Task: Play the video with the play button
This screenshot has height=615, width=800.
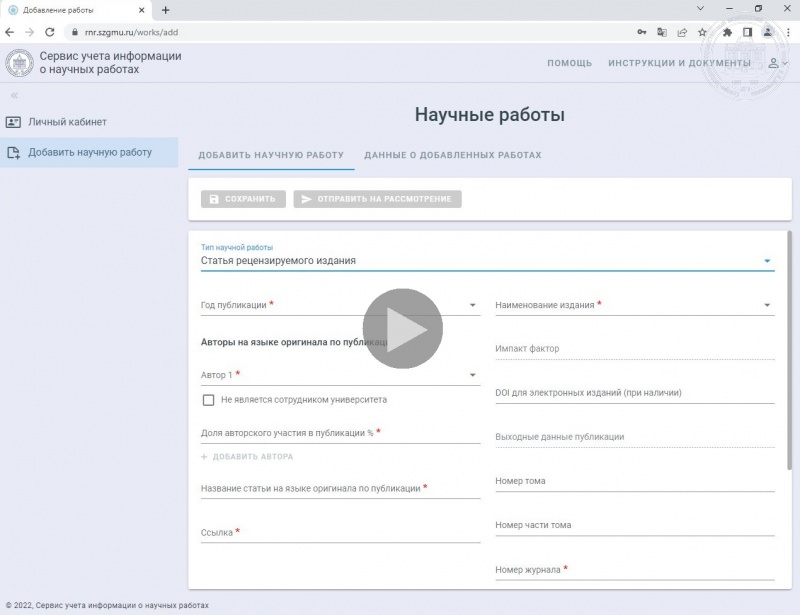Action: [x=403, y=329]
